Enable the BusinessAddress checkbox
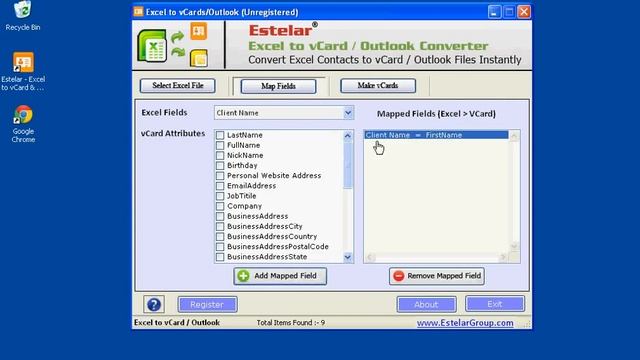The width and height of the screenshot is (640, 360). (220, 216)
